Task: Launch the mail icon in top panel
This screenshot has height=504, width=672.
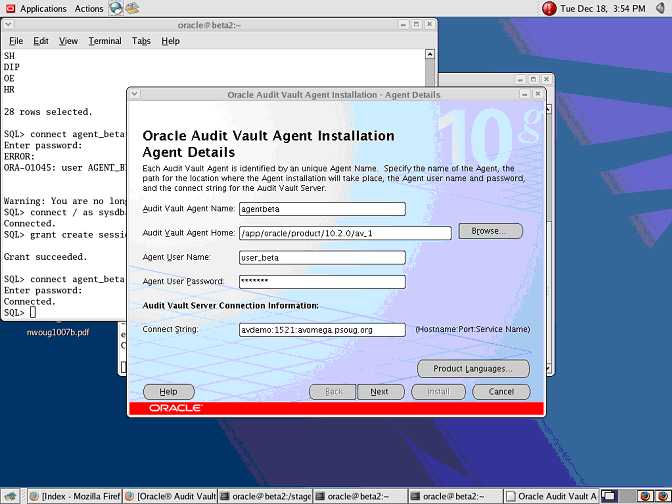Action: (x=132, y=8)
